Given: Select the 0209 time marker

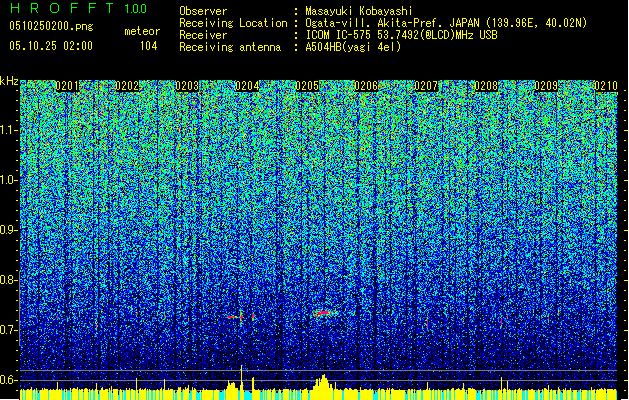Looking at the screenshot, I should click(x=546, y=86).
